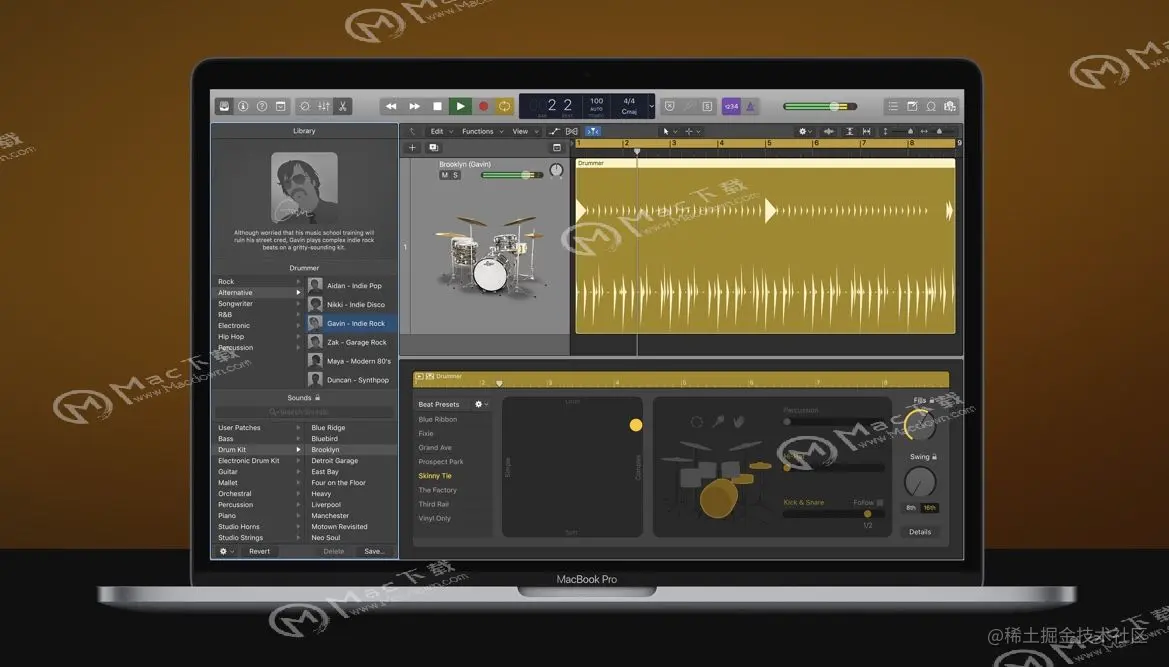The height and width of the screenshot is (667, 1169).
Task: Choose drummer Zak - Garage Rock
Action: point(351,342)
